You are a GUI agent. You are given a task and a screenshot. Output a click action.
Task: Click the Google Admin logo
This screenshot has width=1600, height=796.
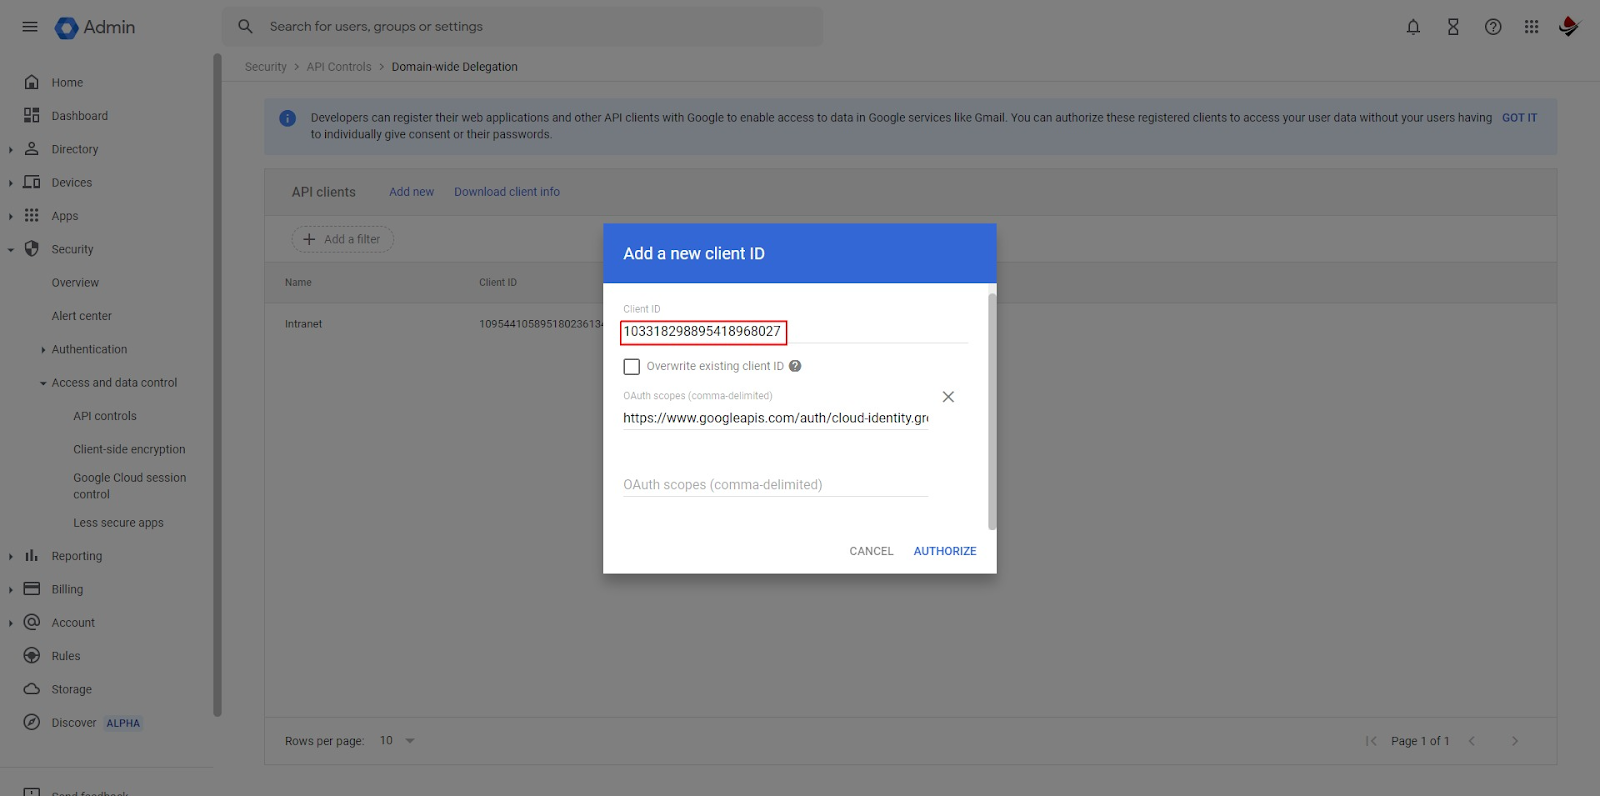(95, 28)
